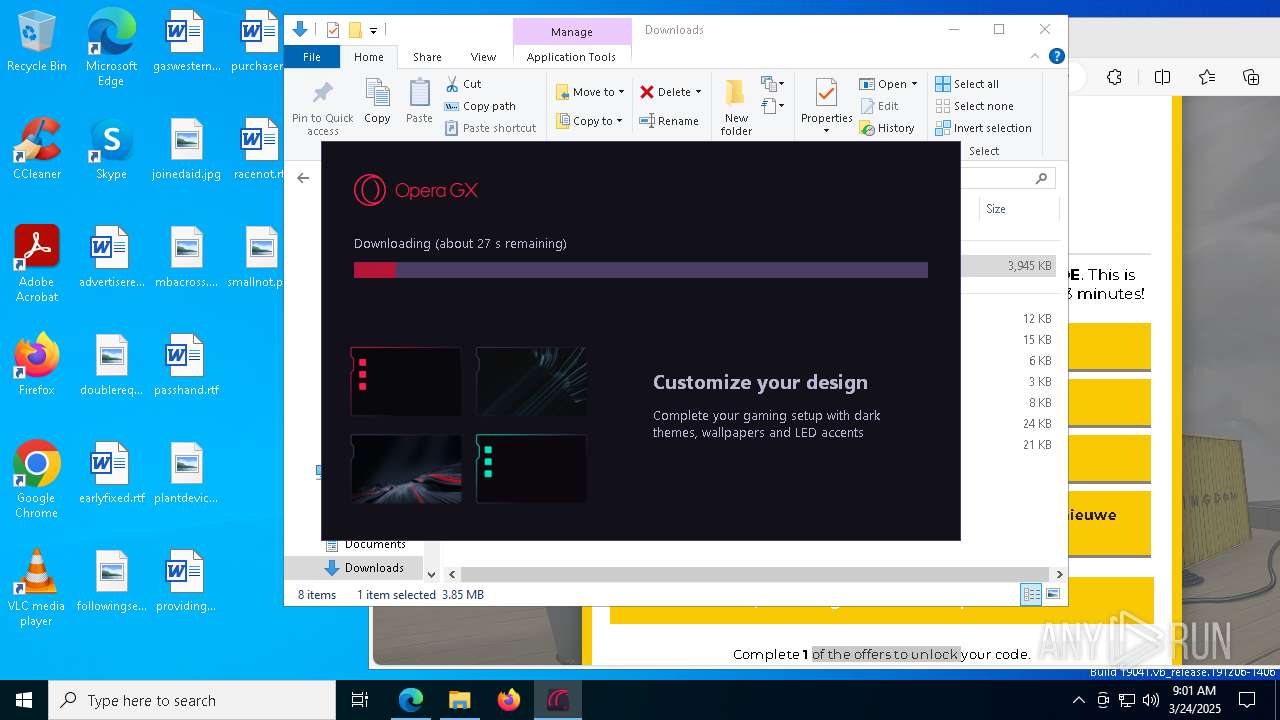Click Quick Access new folder icon
This screenshot has height=720, width=1280.
click(x=354, y=30)
